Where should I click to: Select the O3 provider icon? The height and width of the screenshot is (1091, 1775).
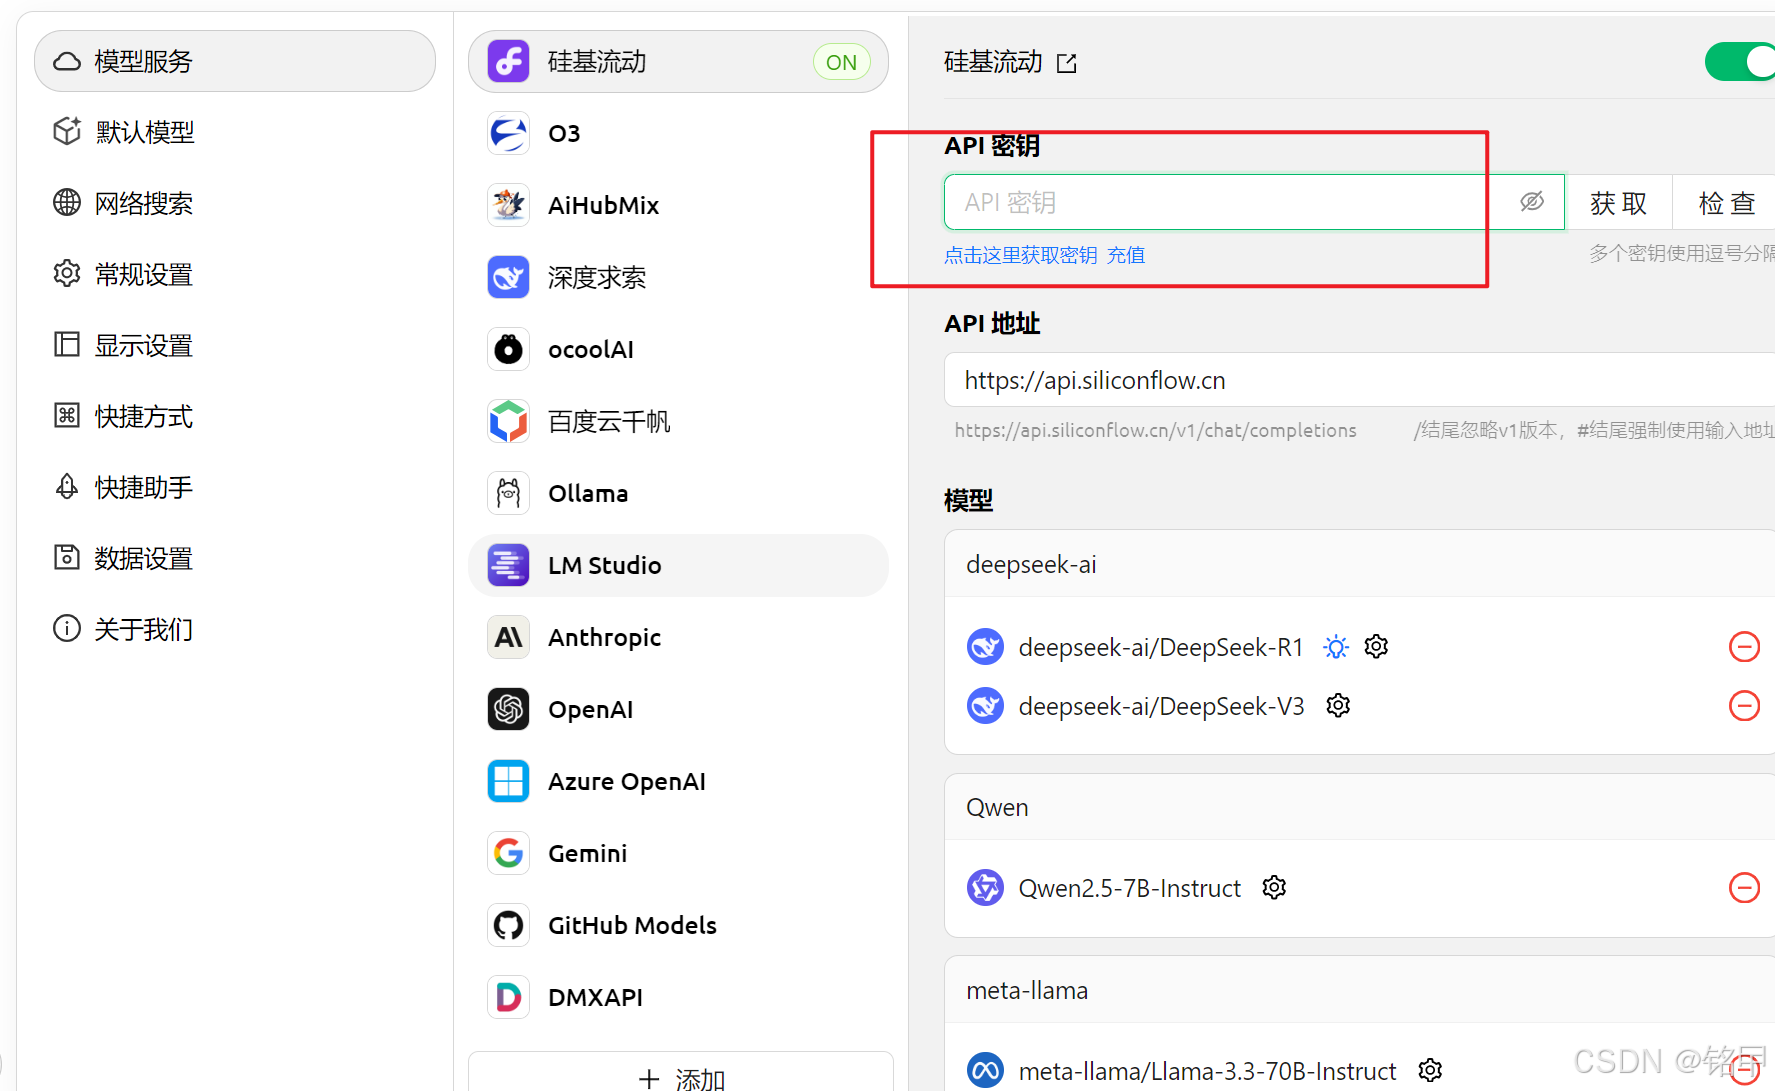click(x=508, y=133)
